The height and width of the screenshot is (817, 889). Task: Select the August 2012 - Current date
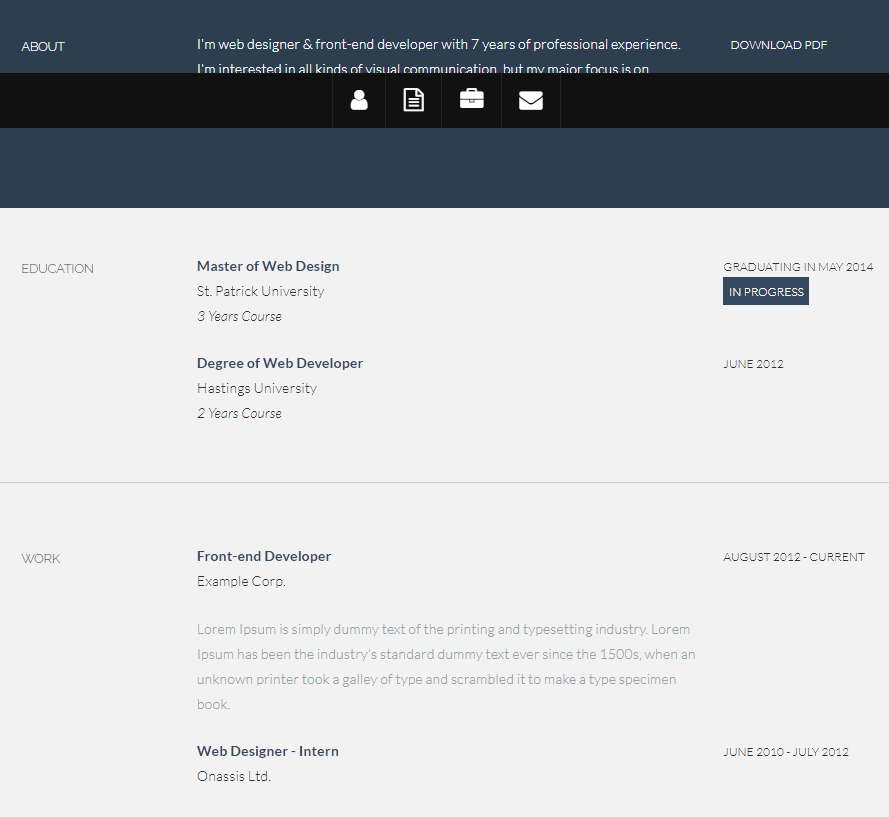pyautogui.click(x=794, y=557)
